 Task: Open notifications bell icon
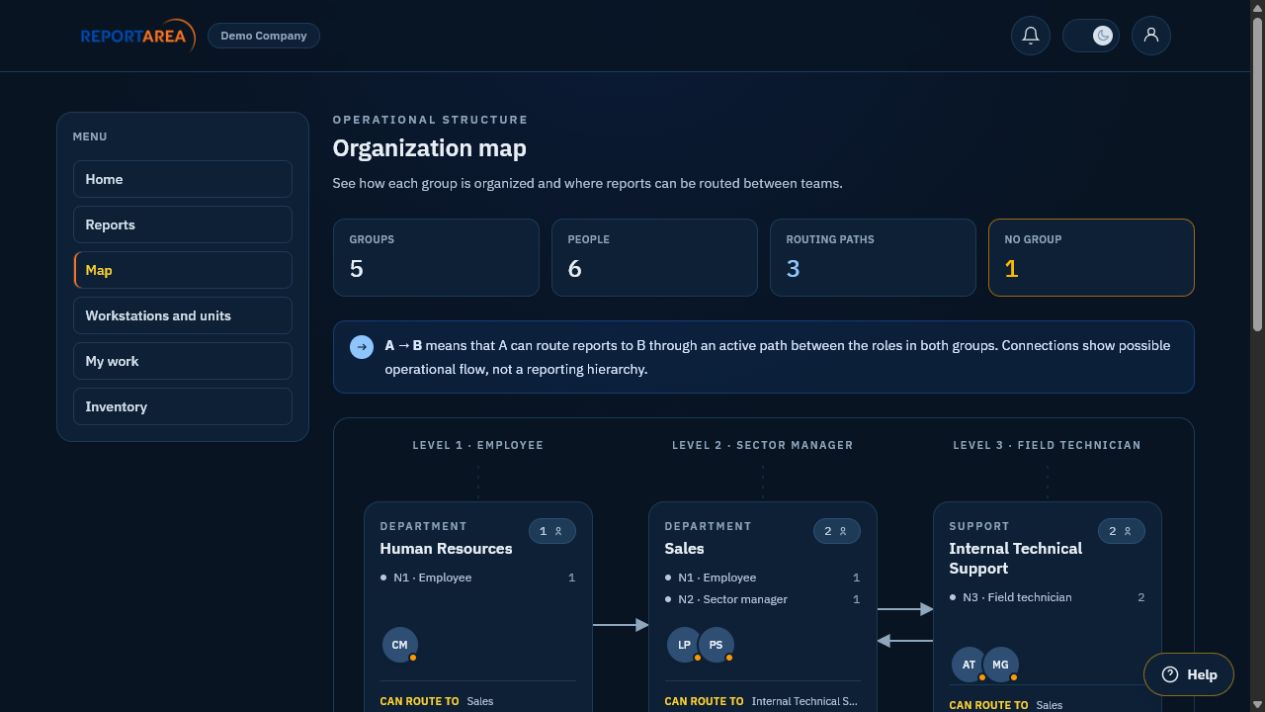1031,36
